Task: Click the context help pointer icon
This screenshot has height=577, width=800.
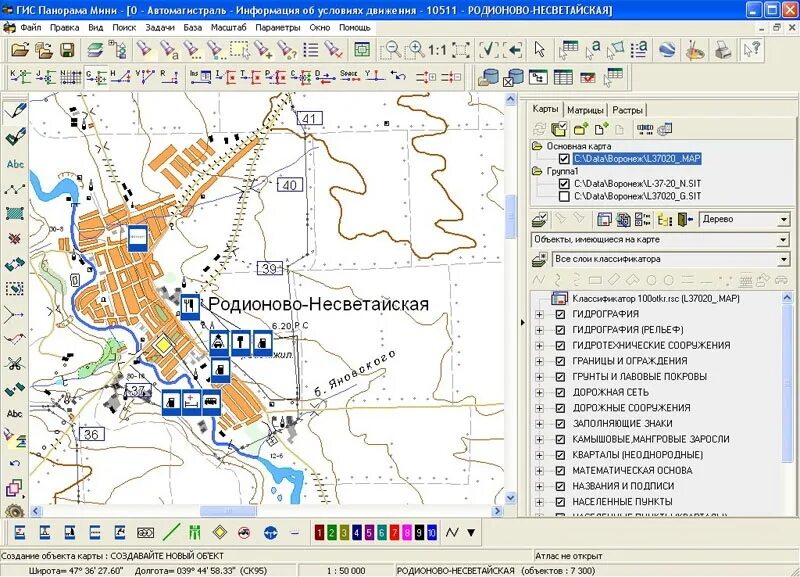Action: pyautogui.click(x=752, y=49)
